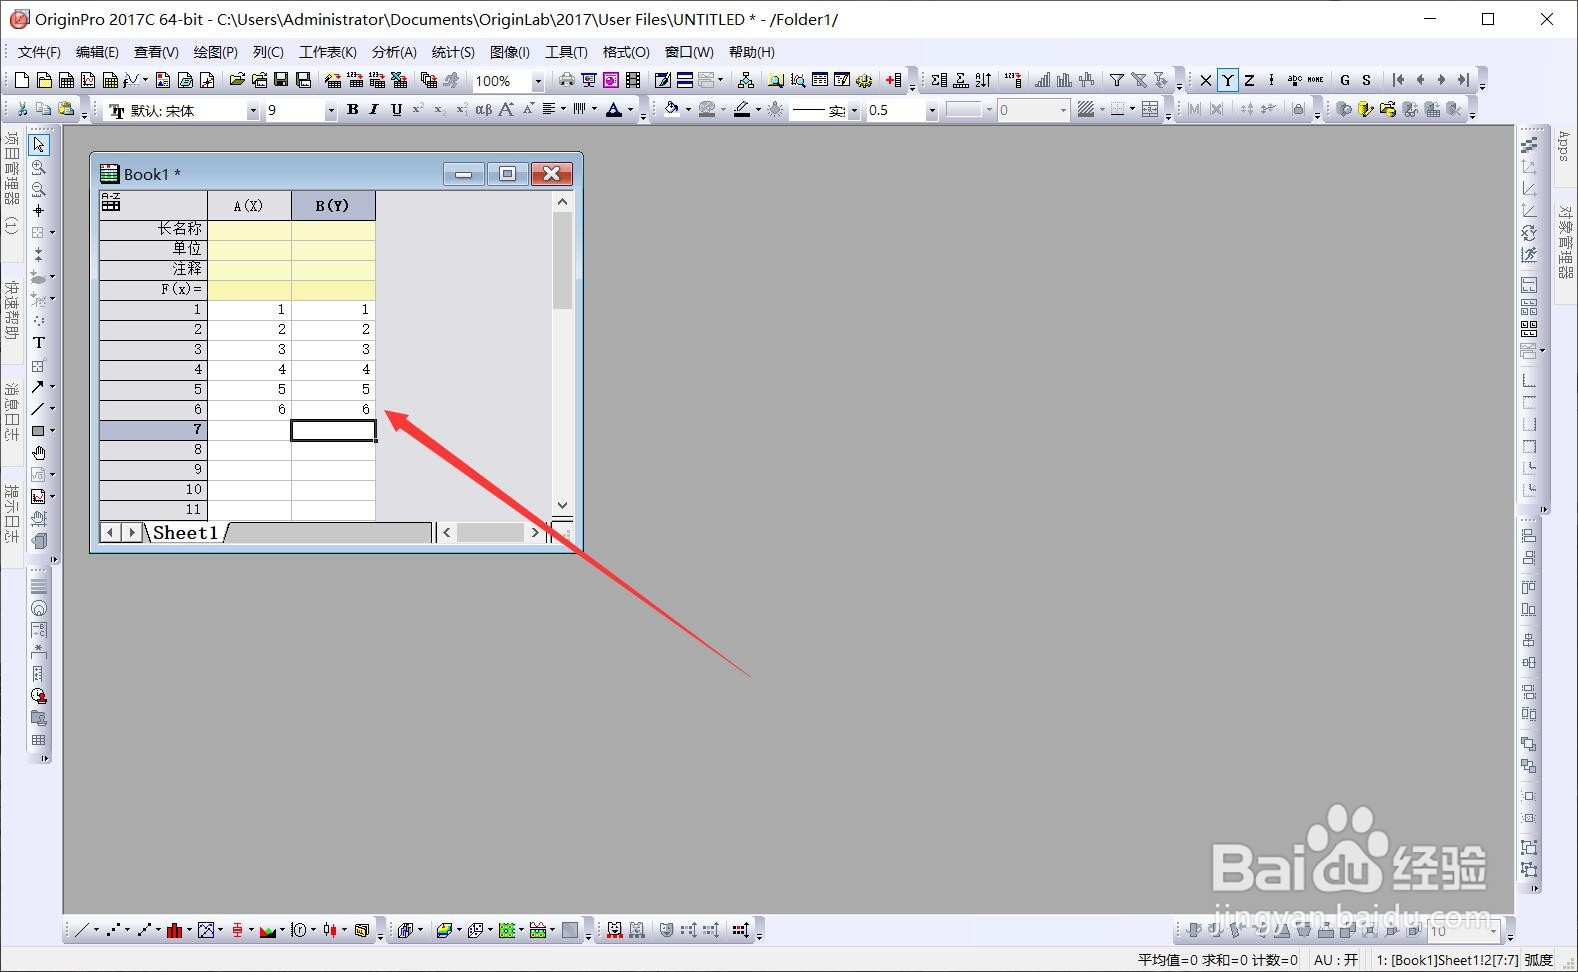Set column as X designation
Image resolution: width=1578 pixels, height=972 pixels.
tap(1206, 80)
